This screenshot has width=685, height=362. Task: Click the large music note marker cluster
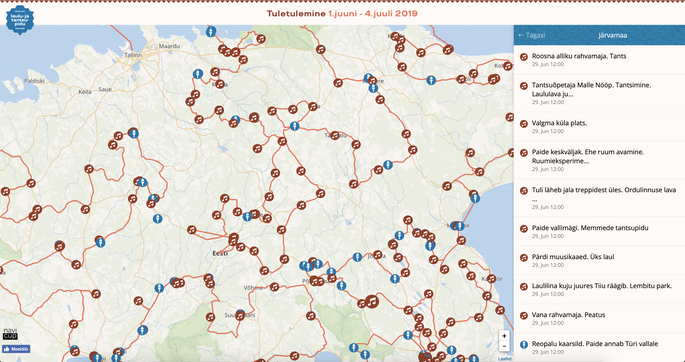(x=371, y=301)
